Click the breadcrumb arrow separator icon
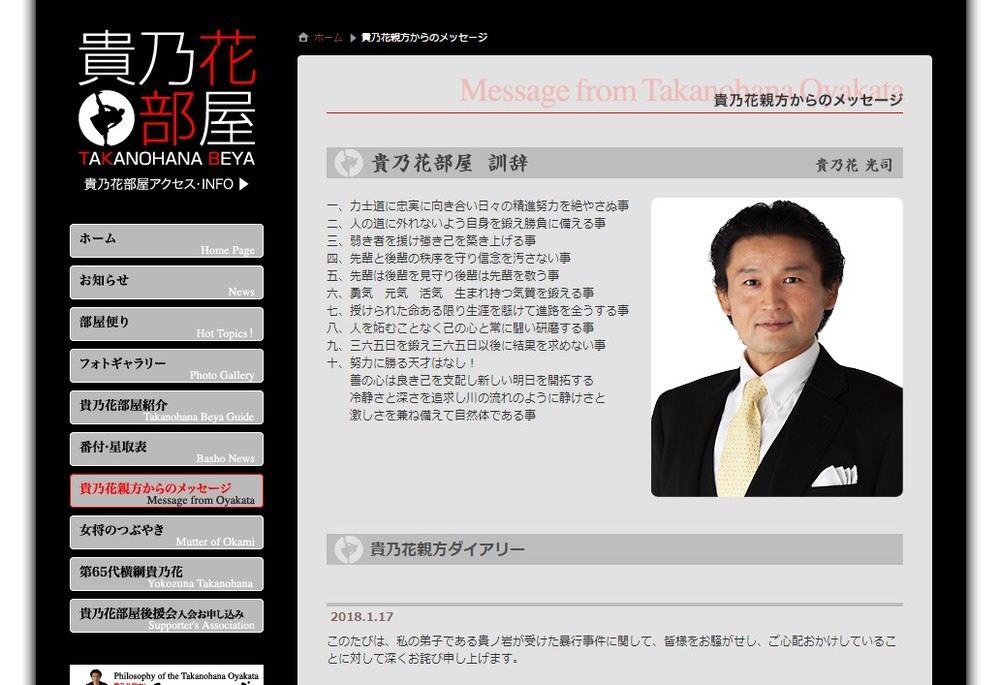 pyautogui.click(x=352, y=37)
